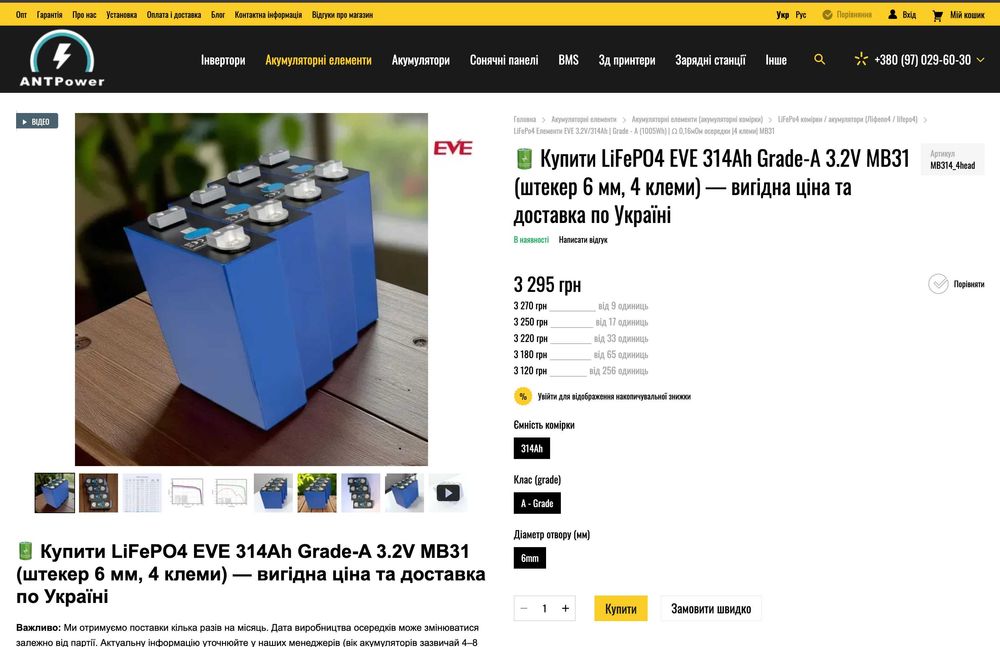Open the shopping cart icon
This screenshot has width=1000, height=647.
[937, 15]
